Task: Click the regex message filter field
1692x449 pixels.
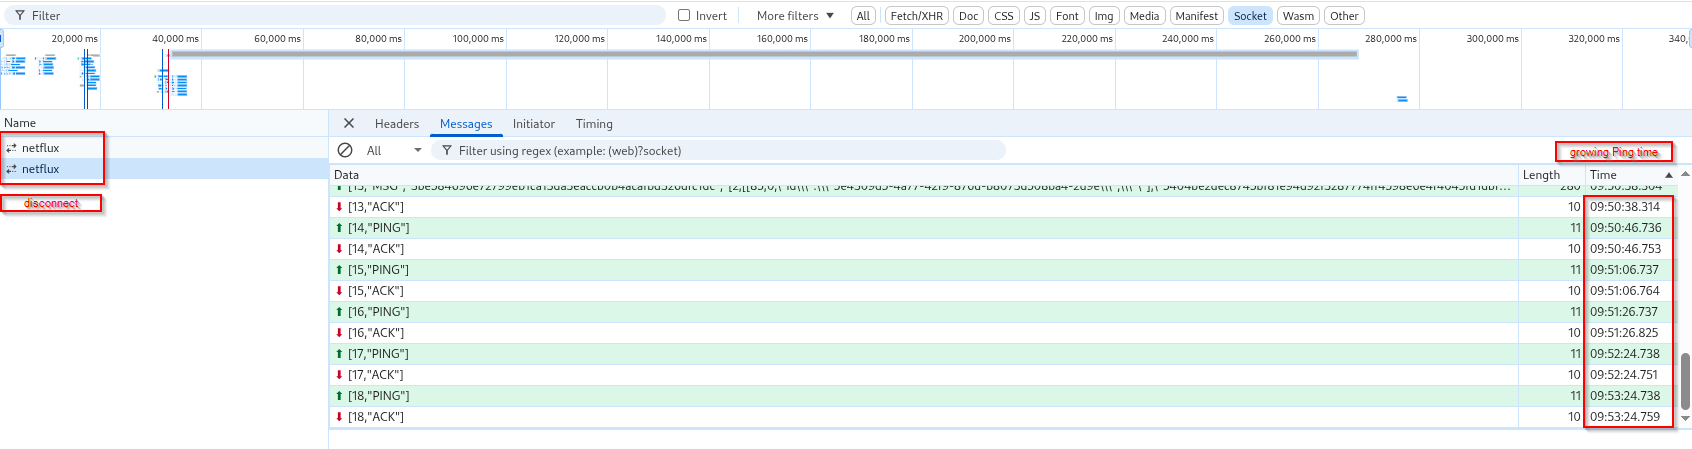Action: click(x=720, y=151)
